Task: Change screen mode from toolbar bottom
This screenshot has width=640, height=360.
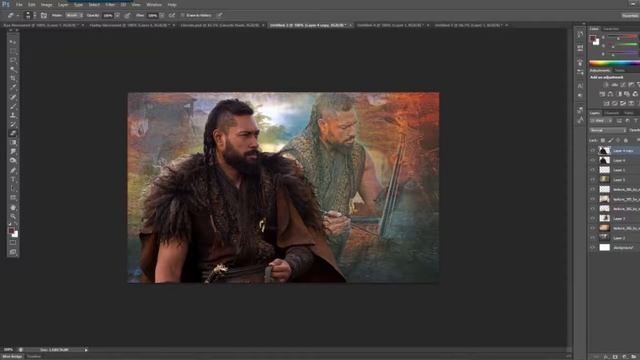Action: pos(13,252)
